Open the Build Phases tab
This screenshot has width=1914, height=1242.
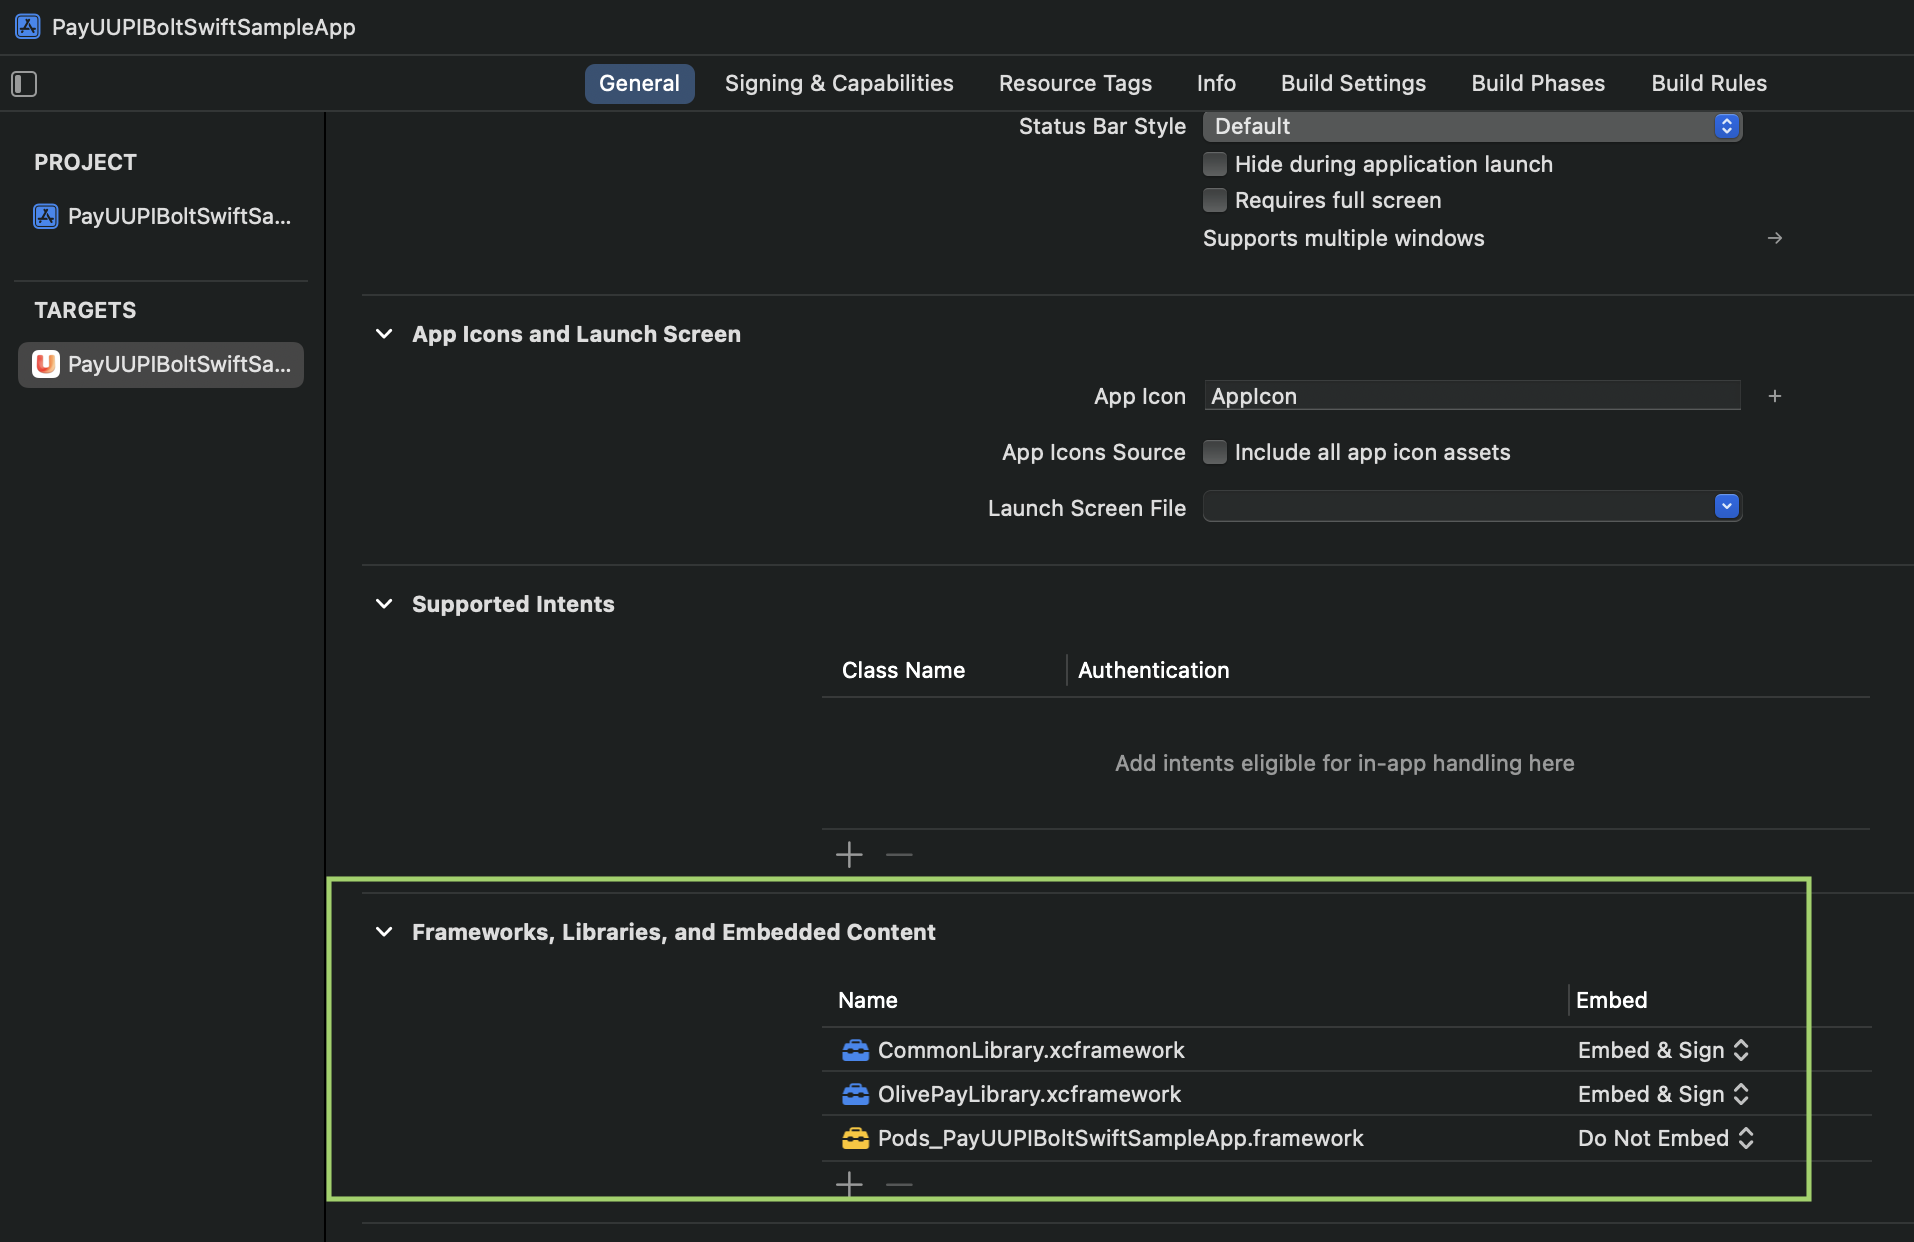(1538, 83)
